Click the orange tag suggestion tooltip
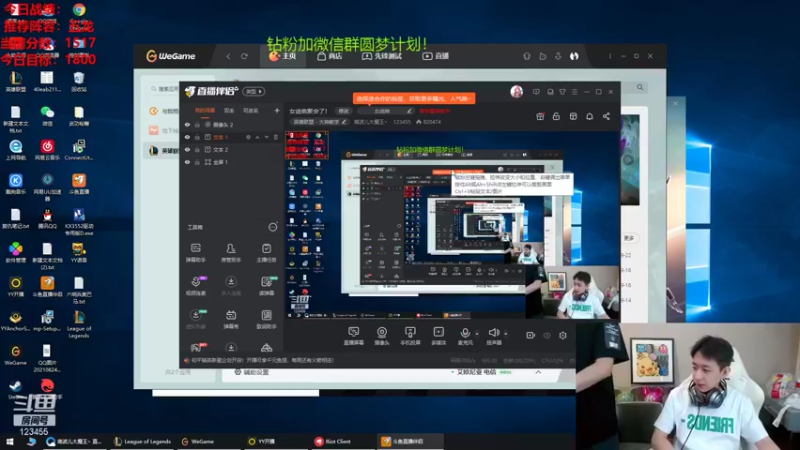The height and width of the screenshot is (450, 800). pos(414,98)
